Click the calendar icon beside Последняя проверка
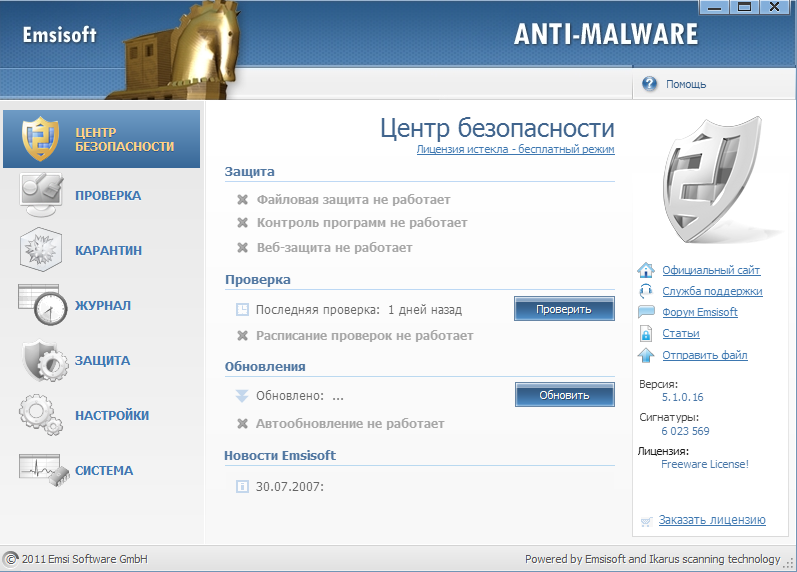The height and width of the screenshot is (572, 797). coord(242,310)
